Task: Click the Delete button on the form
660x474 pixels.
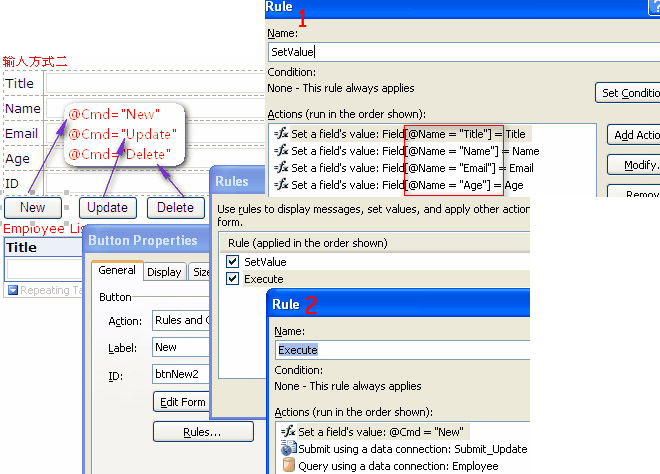Action: (x=176, y=208)
